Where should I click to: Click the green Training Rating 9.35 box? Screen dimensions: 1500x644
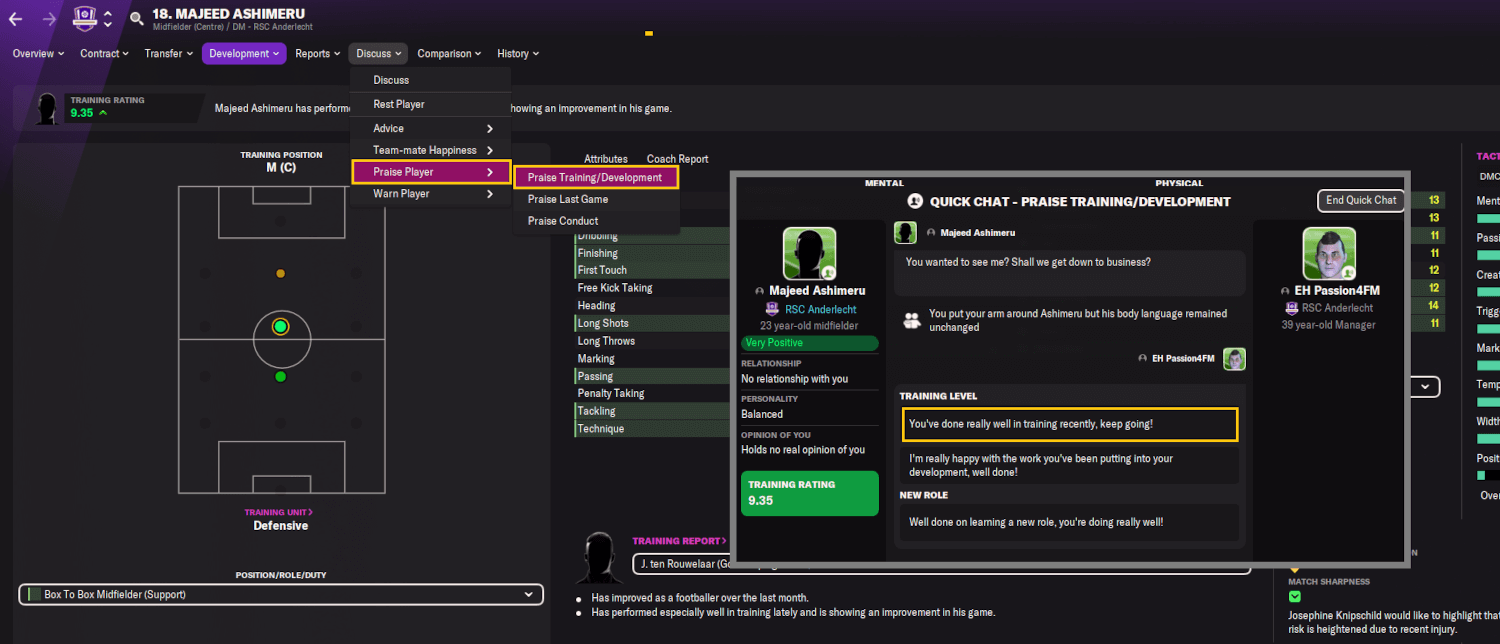[809, 493]
